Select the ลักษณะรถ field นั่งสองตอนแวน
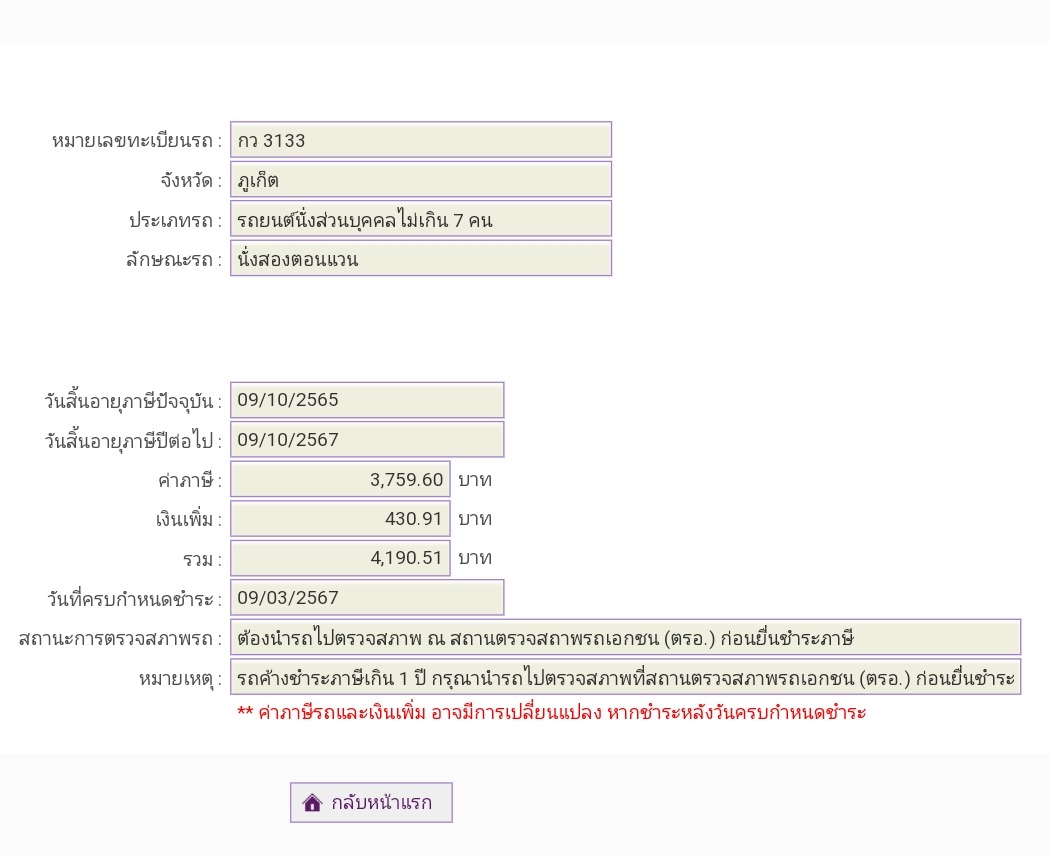This screenshot has width=1049, height=856. pos(421,258)
